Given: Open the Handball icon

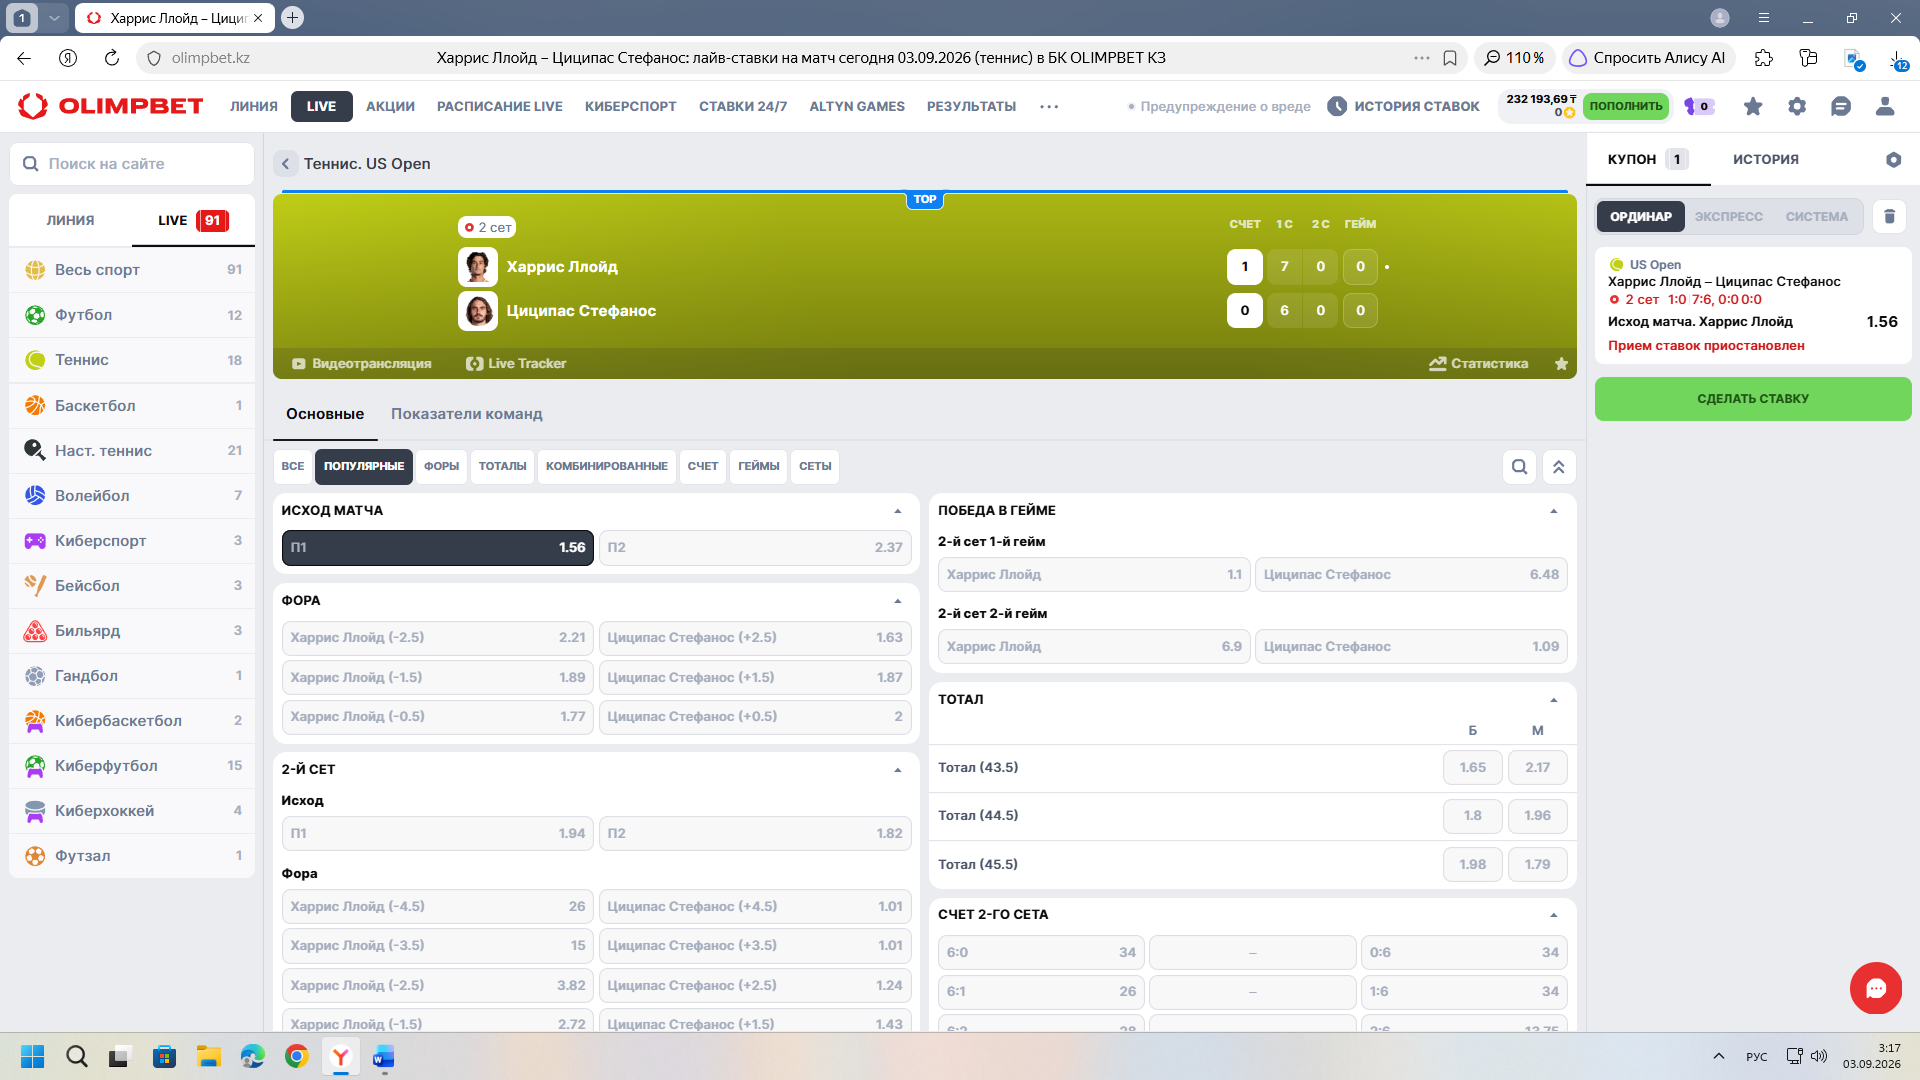Looking at the screenshot, I should [x=35, y=676].
